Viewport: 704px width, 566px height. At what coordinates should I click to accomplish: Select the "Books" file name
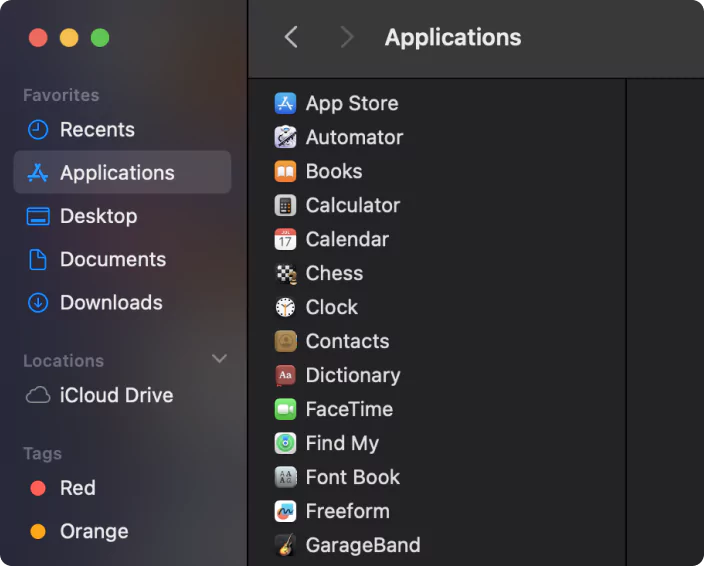(334, 171)
